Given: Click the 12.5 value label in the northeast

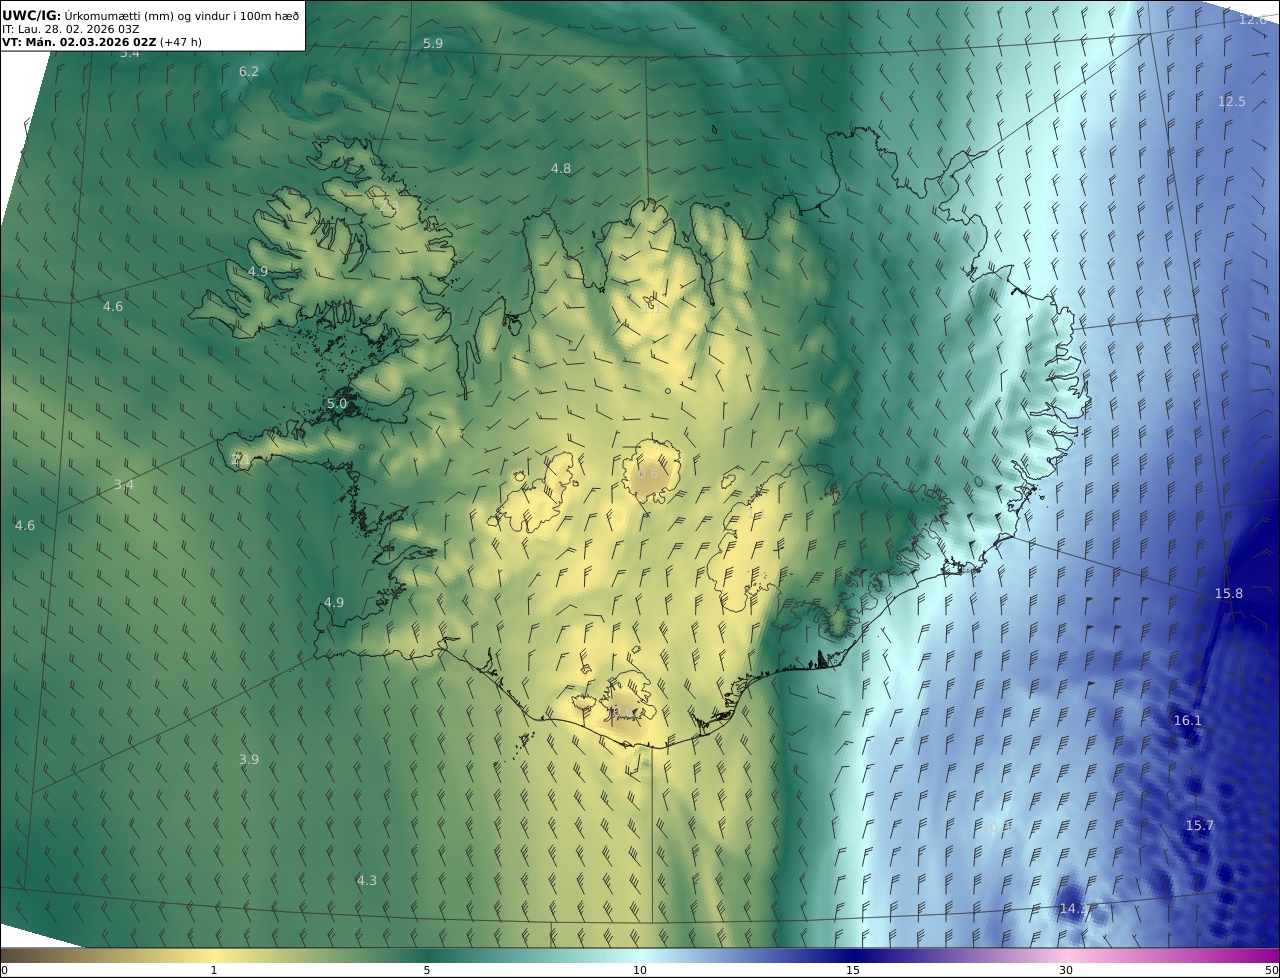Looking at the screenshot, I should (x=1232, y=101).
